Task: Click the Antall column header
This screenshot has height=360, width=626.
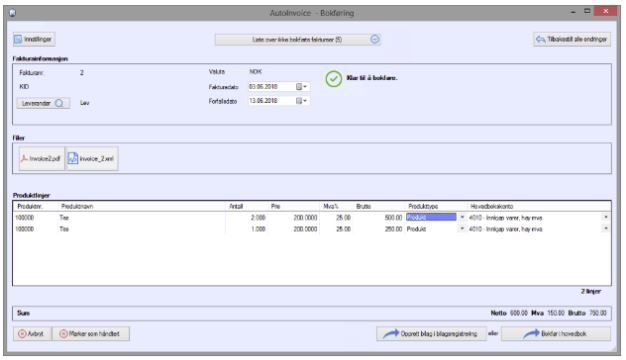Action: tap(236, 206)
